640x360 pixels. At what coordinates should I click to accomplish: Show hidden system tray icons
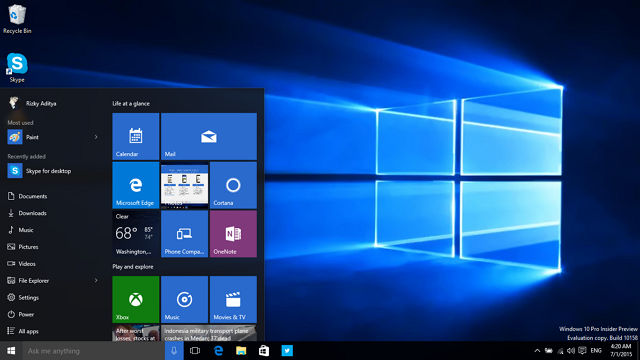click(537, 351)
